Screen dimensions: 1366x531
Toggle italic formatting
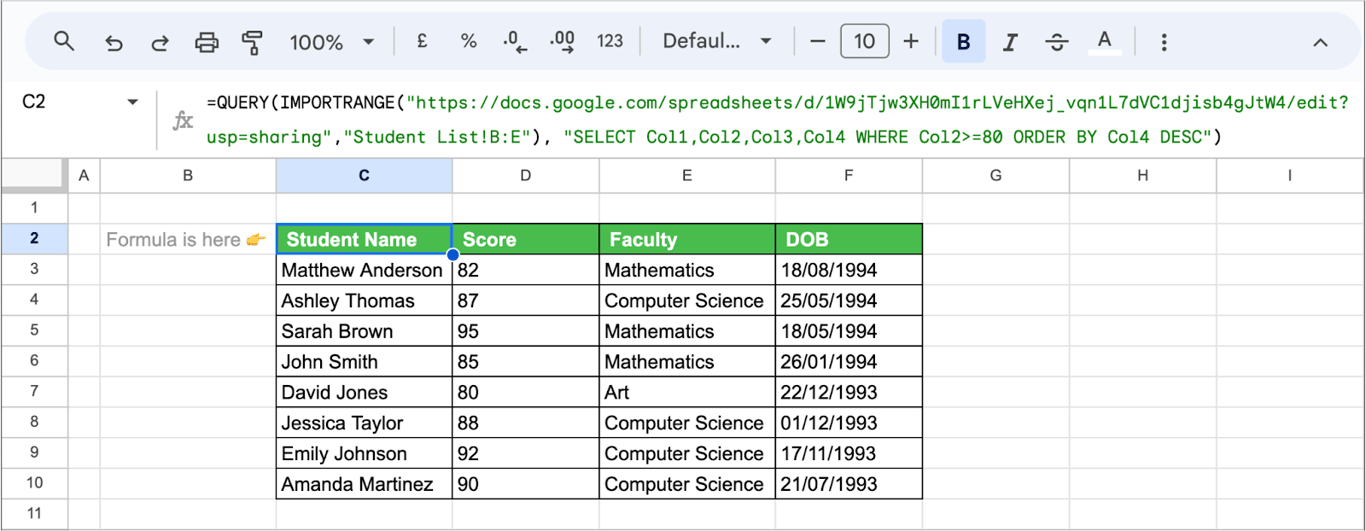click(1010, 42)
